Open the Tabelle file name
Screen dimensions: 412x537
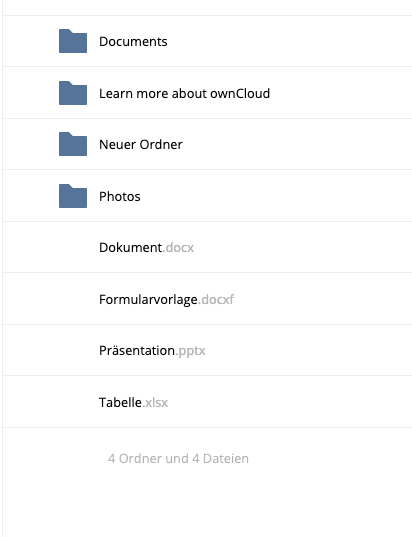coord(120,402)
